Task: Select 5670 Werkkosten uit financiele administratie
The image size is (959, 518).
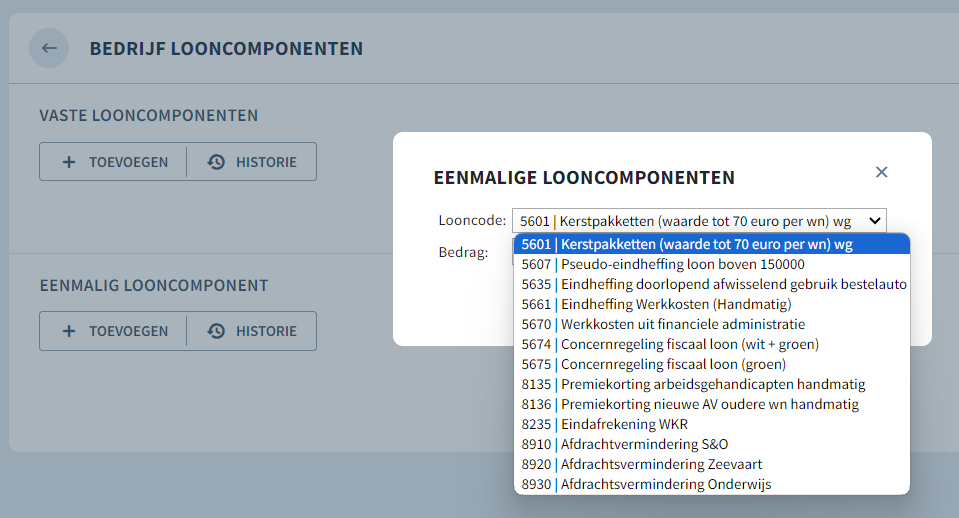Action: point(712,324)
